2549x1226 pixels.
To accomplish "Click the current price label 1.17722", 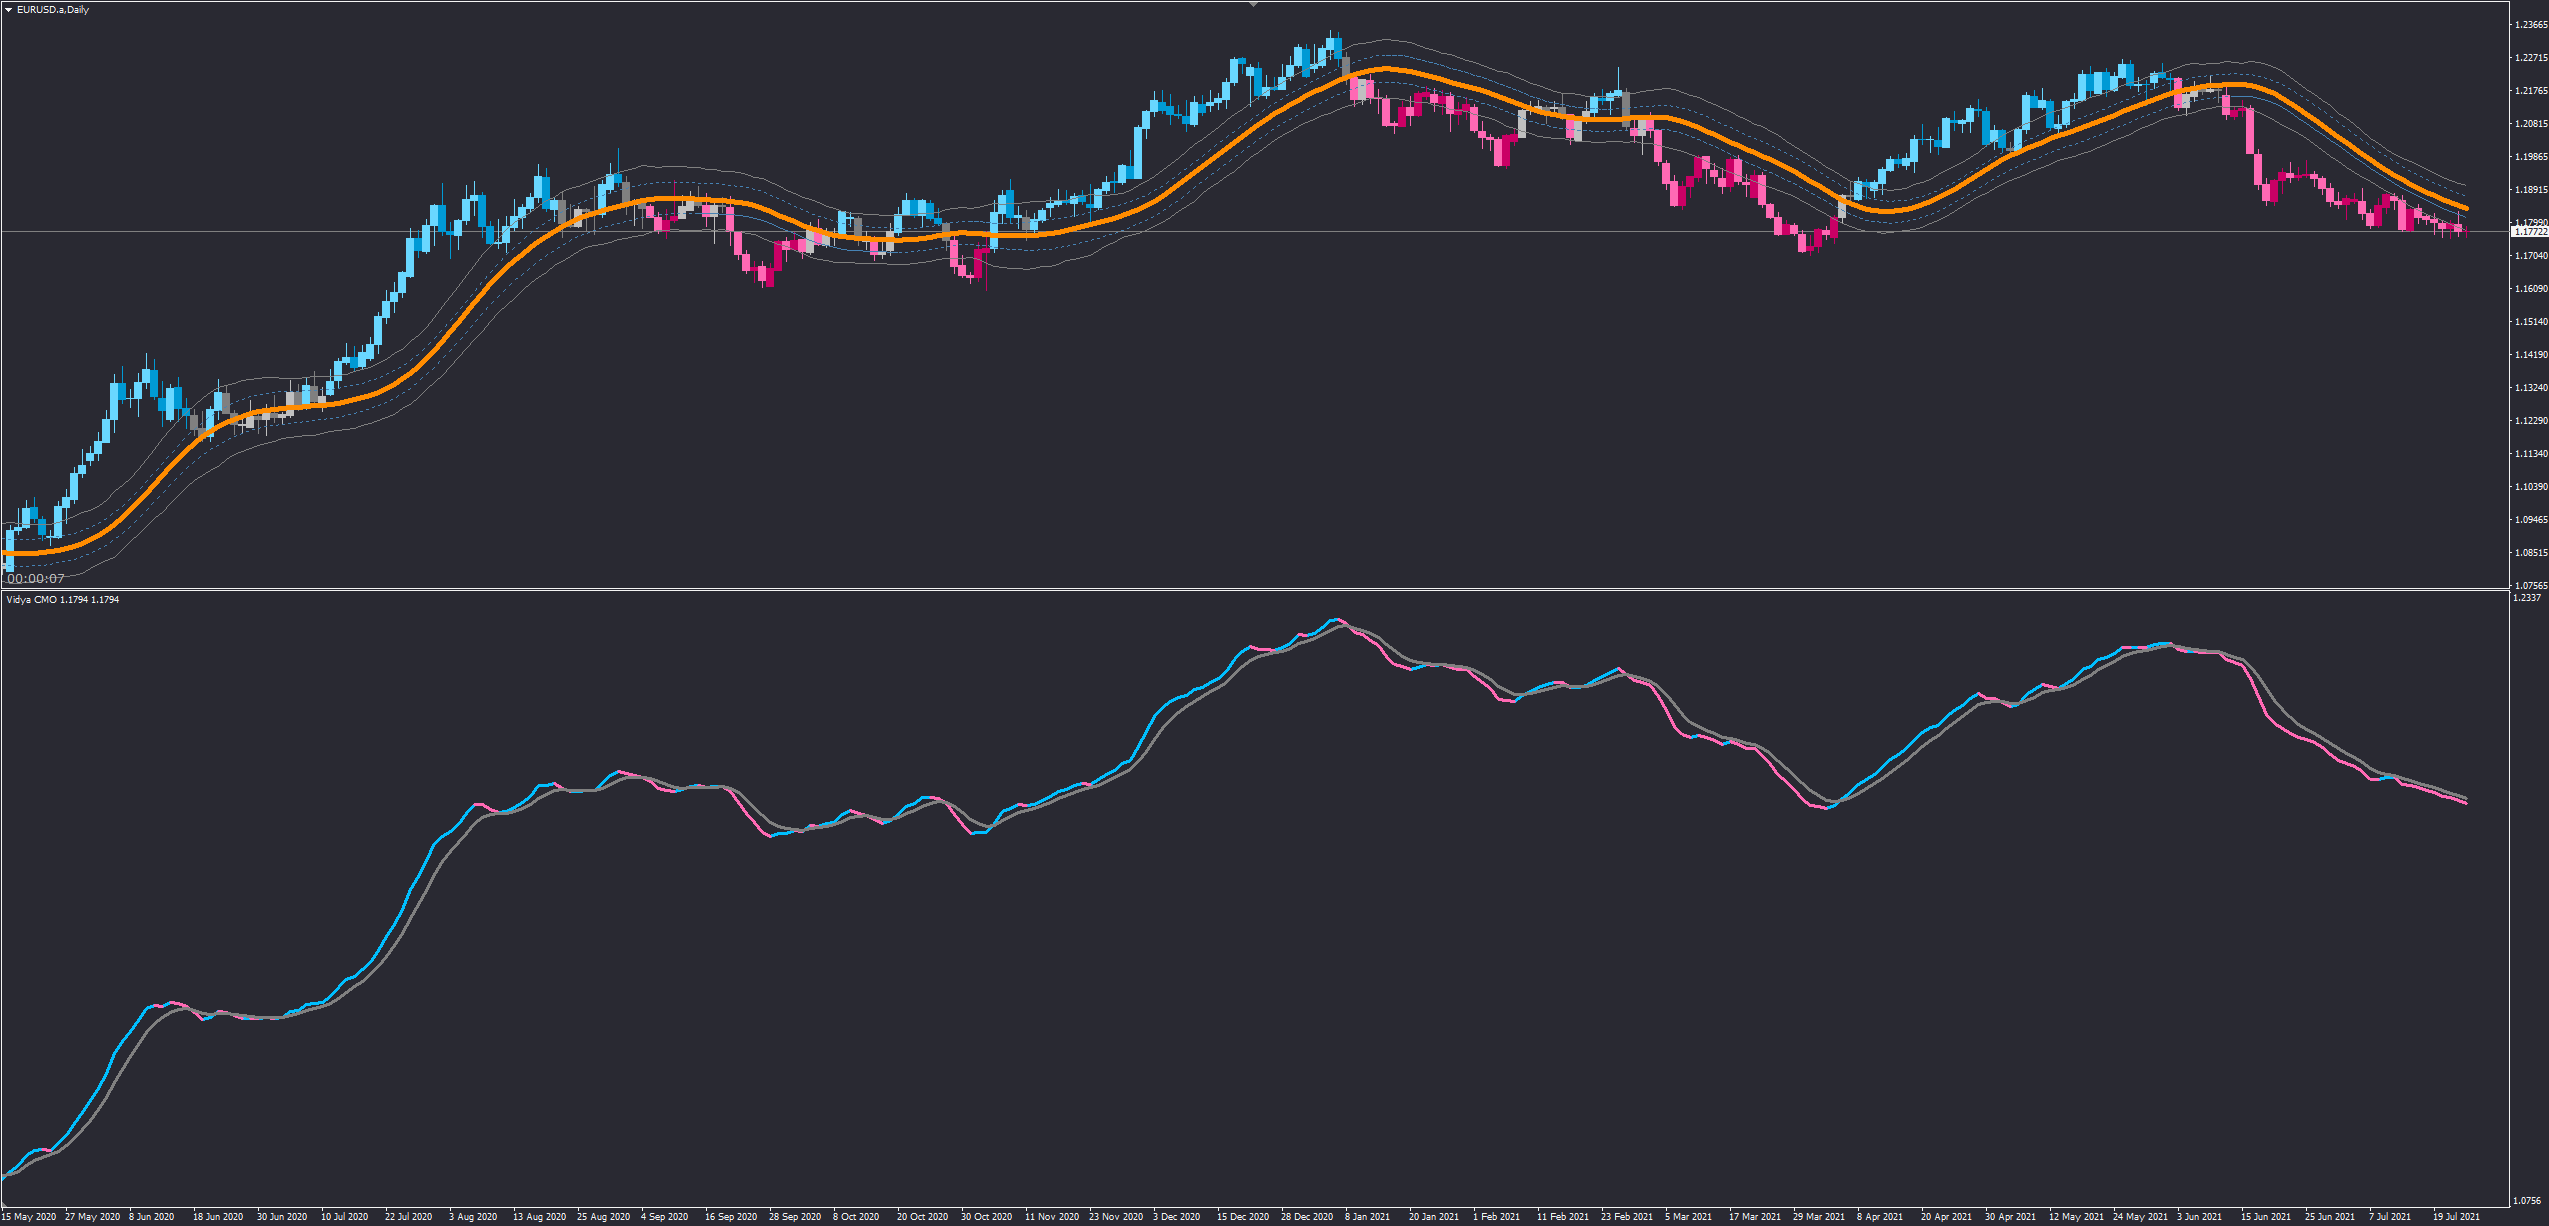I will pyautogui.click(x=2530, y=232).
